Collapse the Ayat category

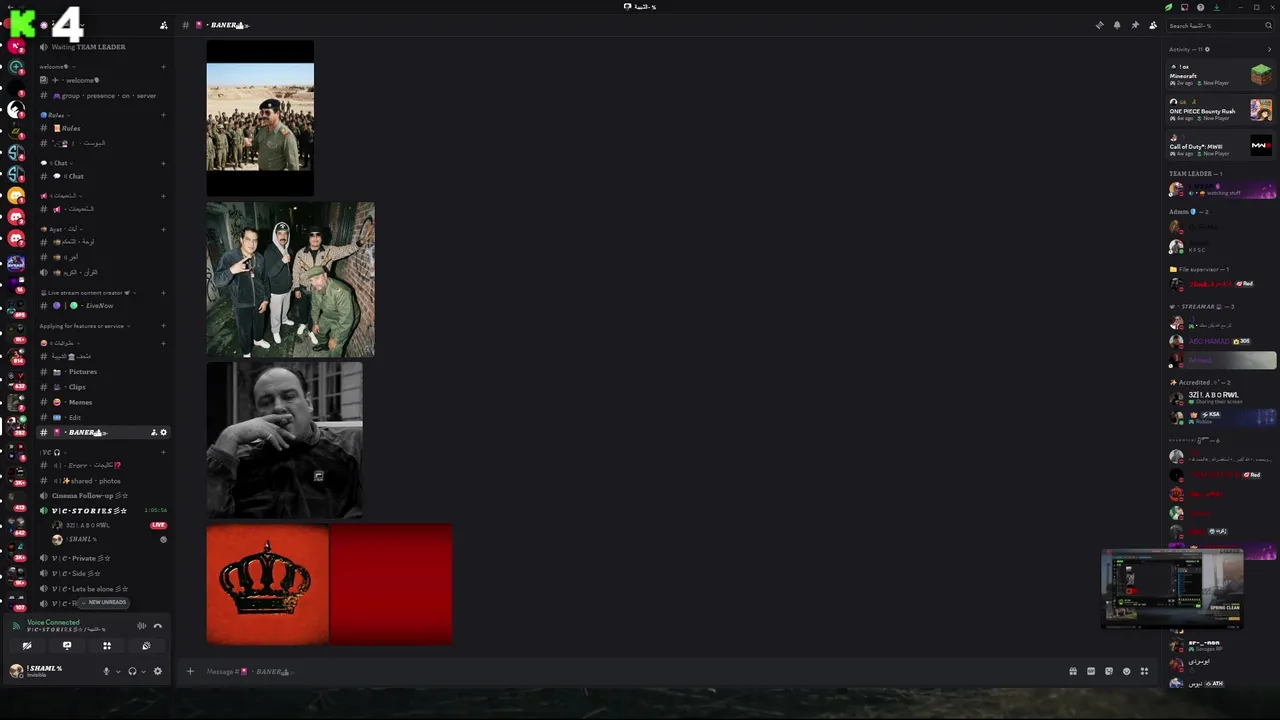coord(62,229)
